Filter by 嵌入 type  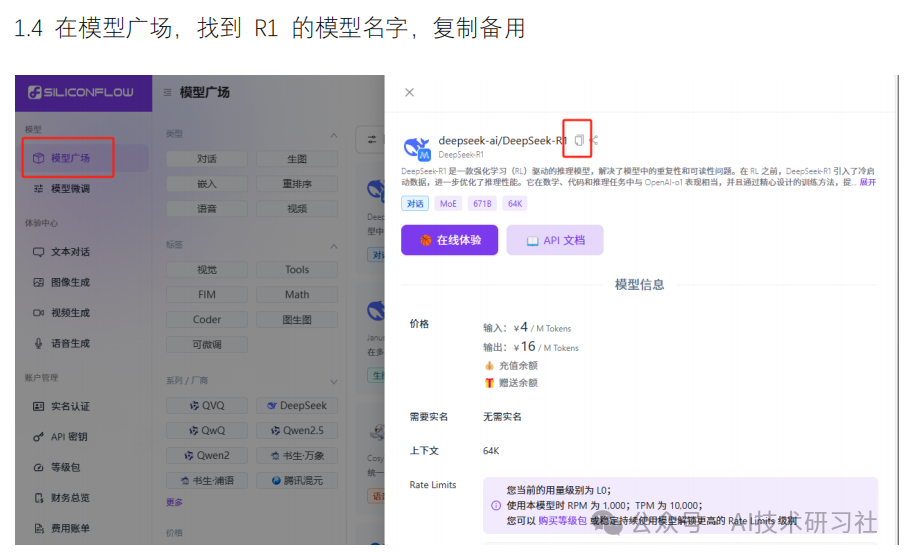(207, 184)
